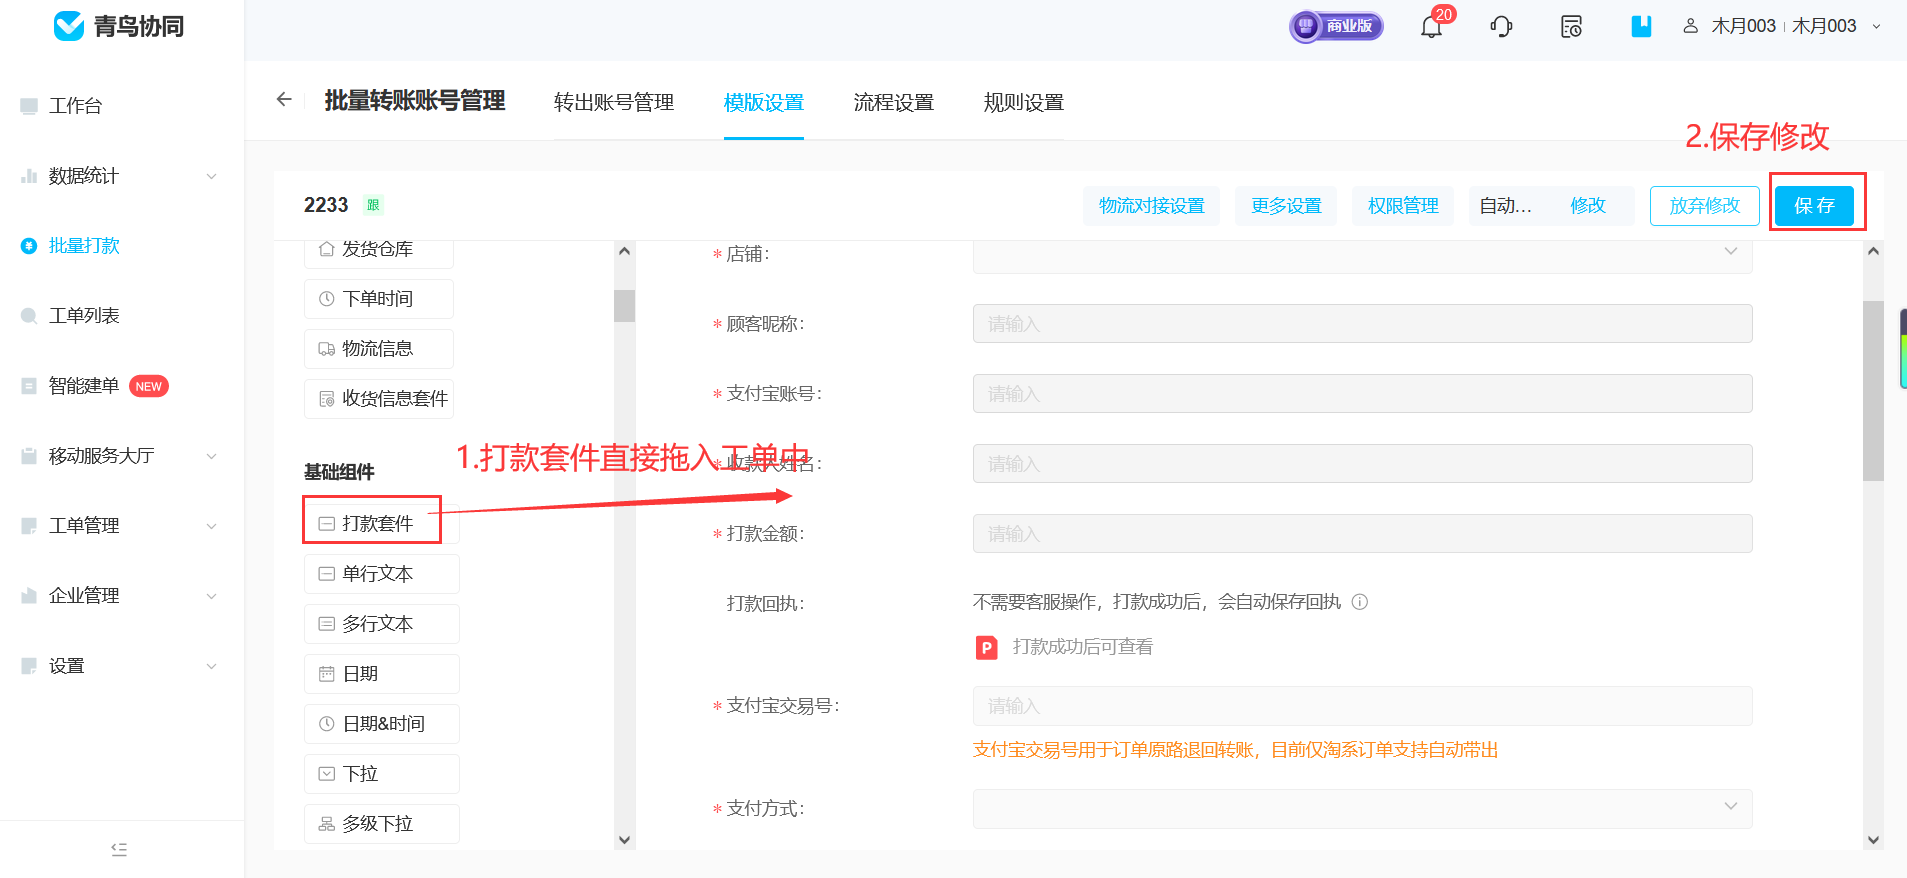Click the 更多设置 button
This screenshot has height=878, width=1907.
(x=1286, y=206)
